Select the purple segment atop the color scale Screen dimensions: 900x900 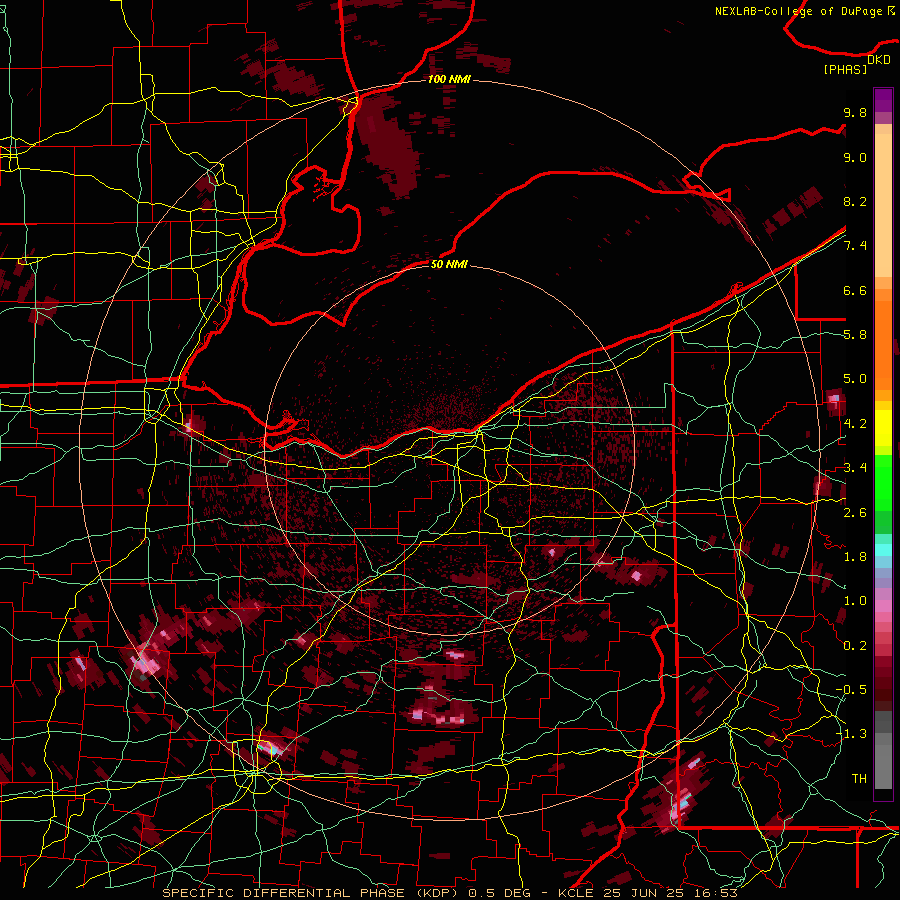(x=883, y=100)
